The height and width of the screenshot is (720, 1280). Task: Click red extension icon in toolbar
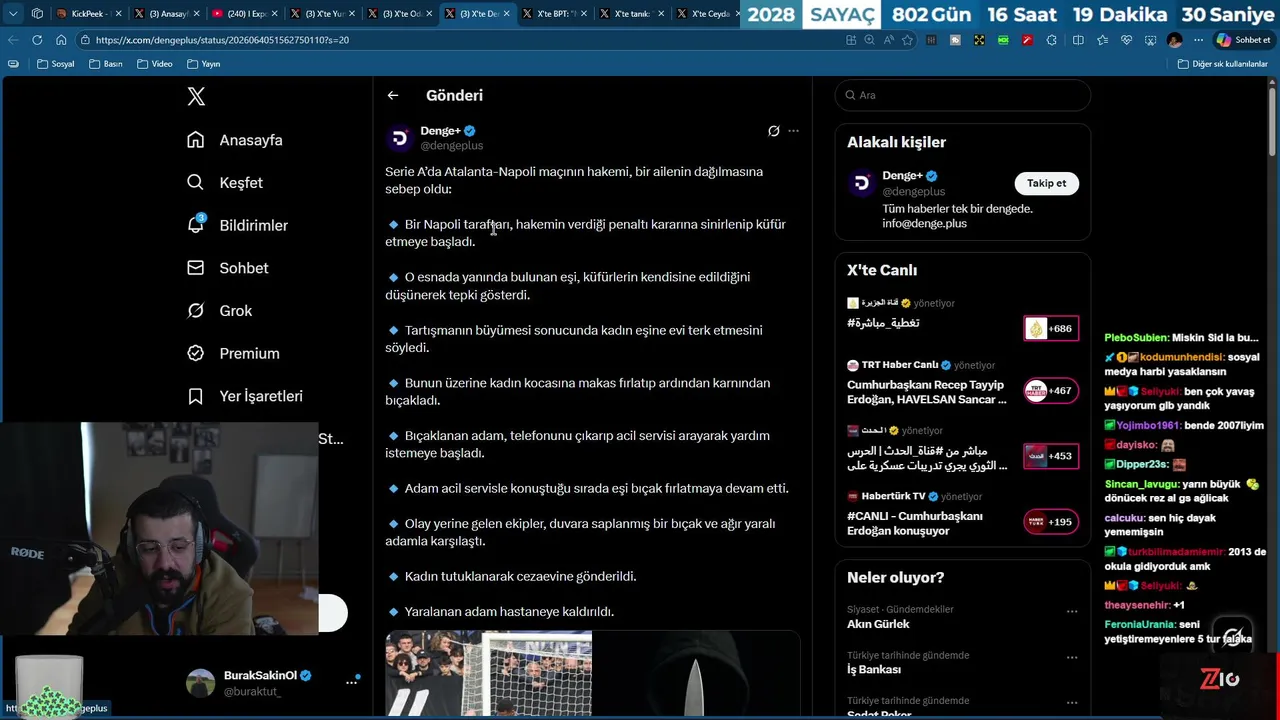(1027, 40)
